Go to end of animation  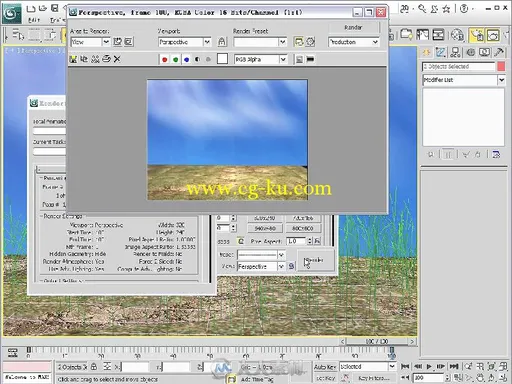[x=454, y=366]
